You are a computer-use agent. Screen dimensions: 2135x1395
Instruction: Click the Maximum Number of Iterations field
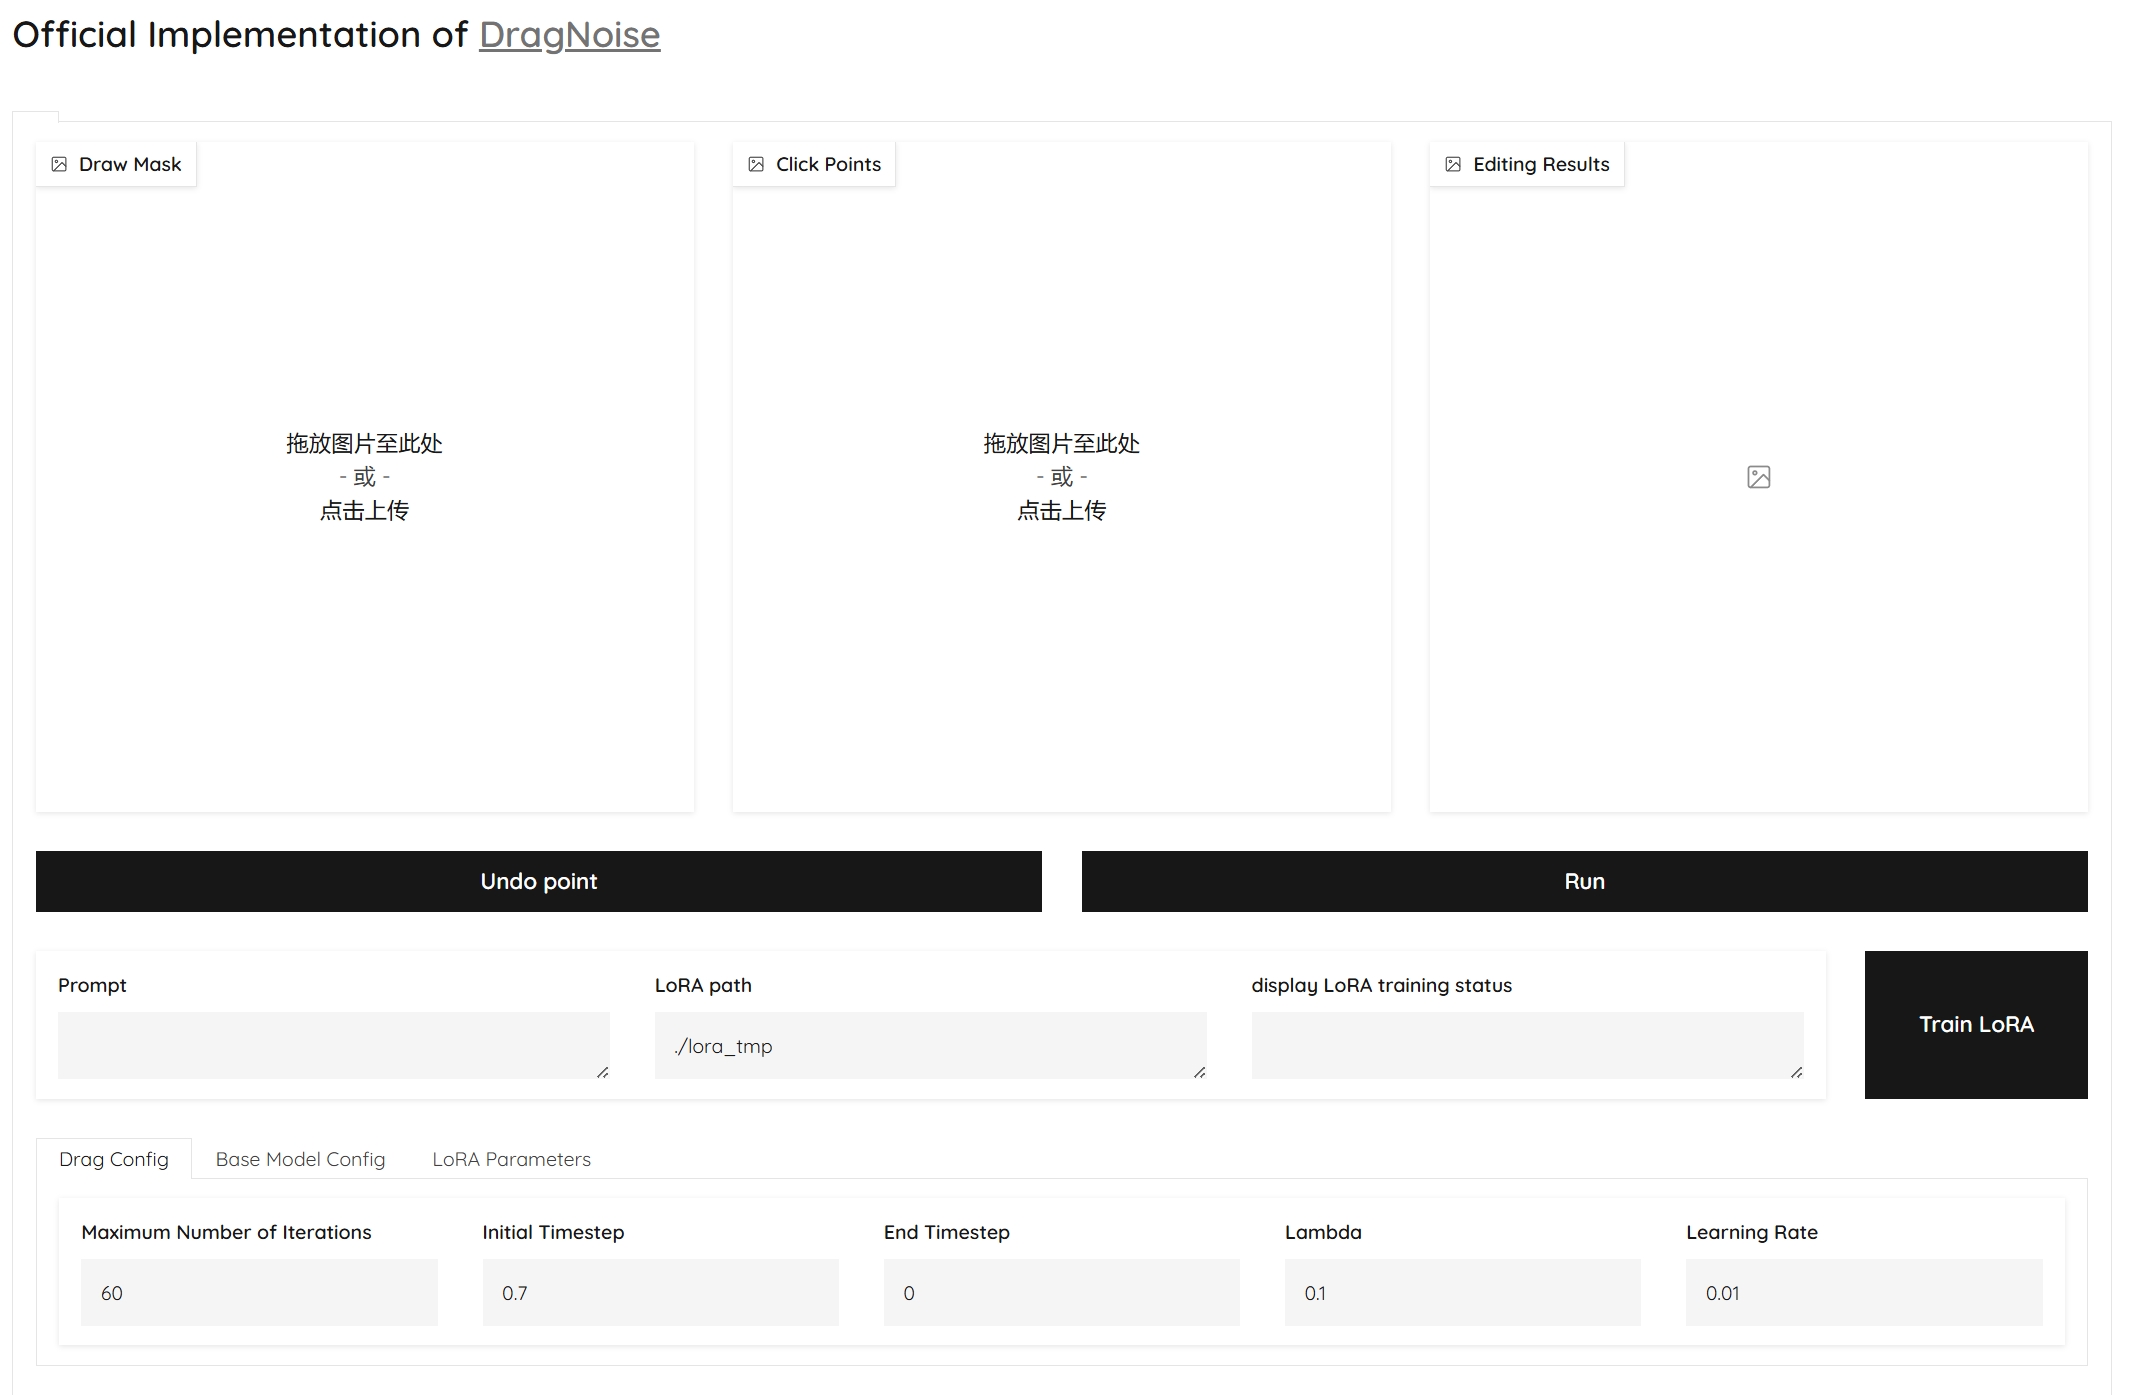(259, 1292)
